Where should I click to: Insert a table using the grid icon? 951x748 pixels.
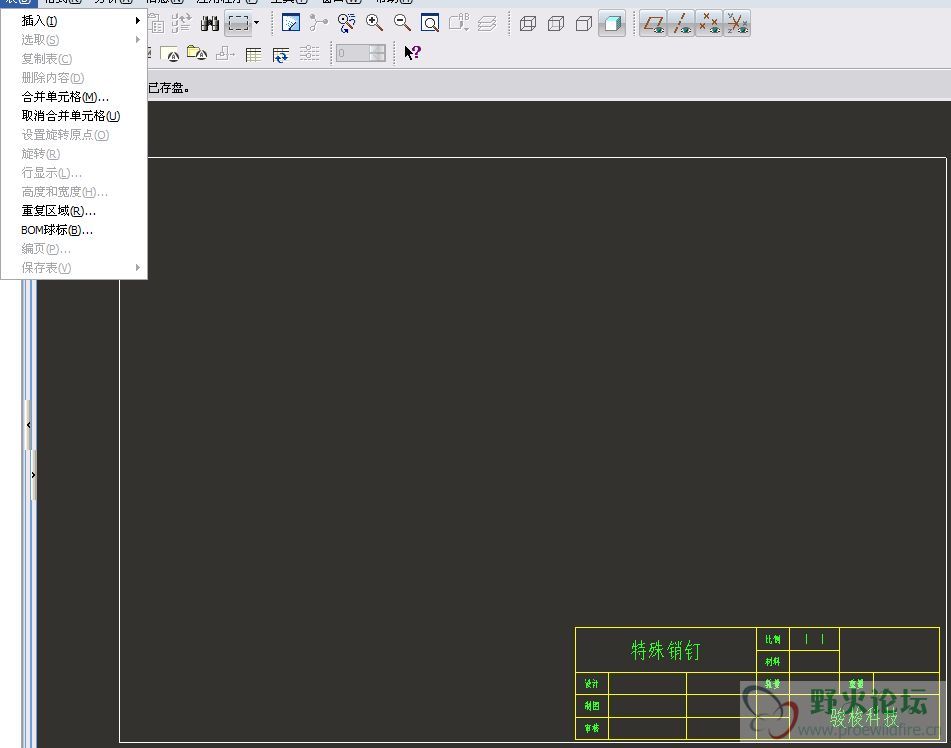254,54
